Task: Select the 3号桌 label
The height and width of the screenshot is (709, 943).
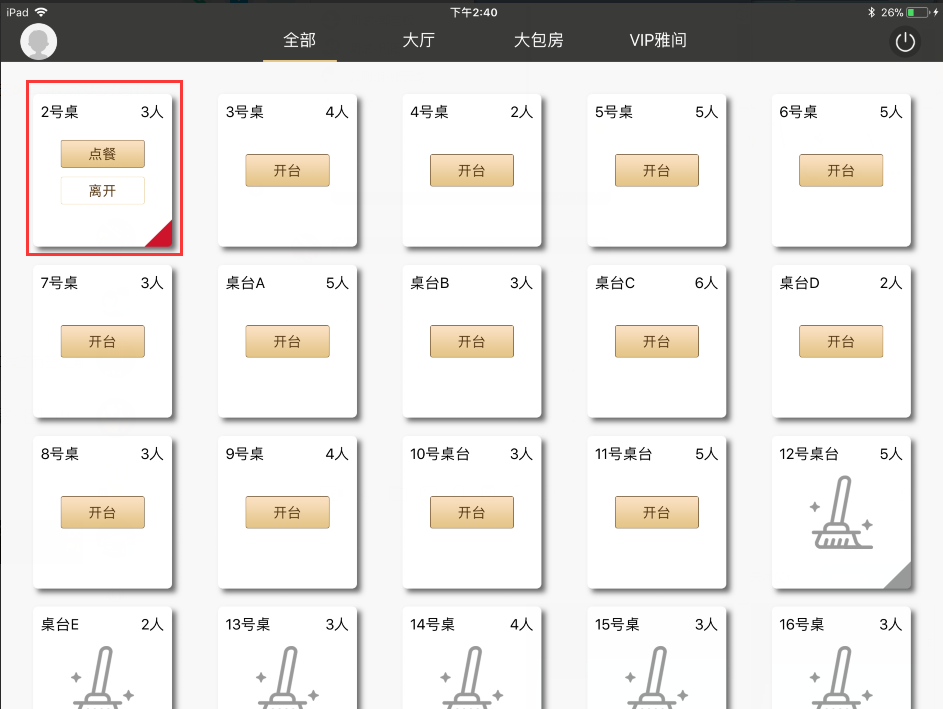Action: point(244,112)
